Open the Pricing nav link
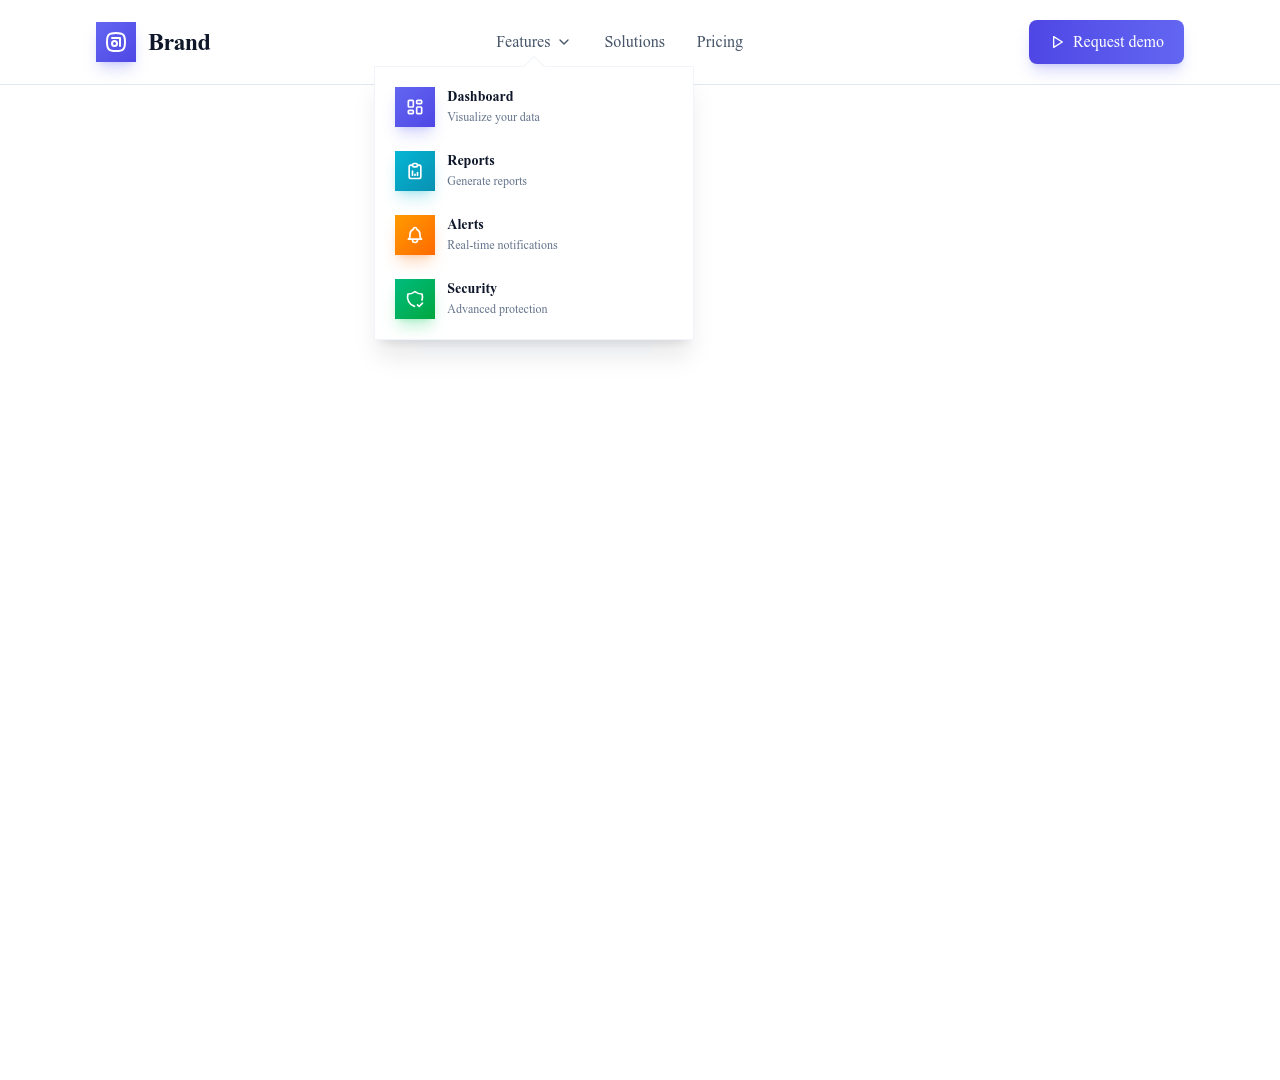 coord(720,42)
